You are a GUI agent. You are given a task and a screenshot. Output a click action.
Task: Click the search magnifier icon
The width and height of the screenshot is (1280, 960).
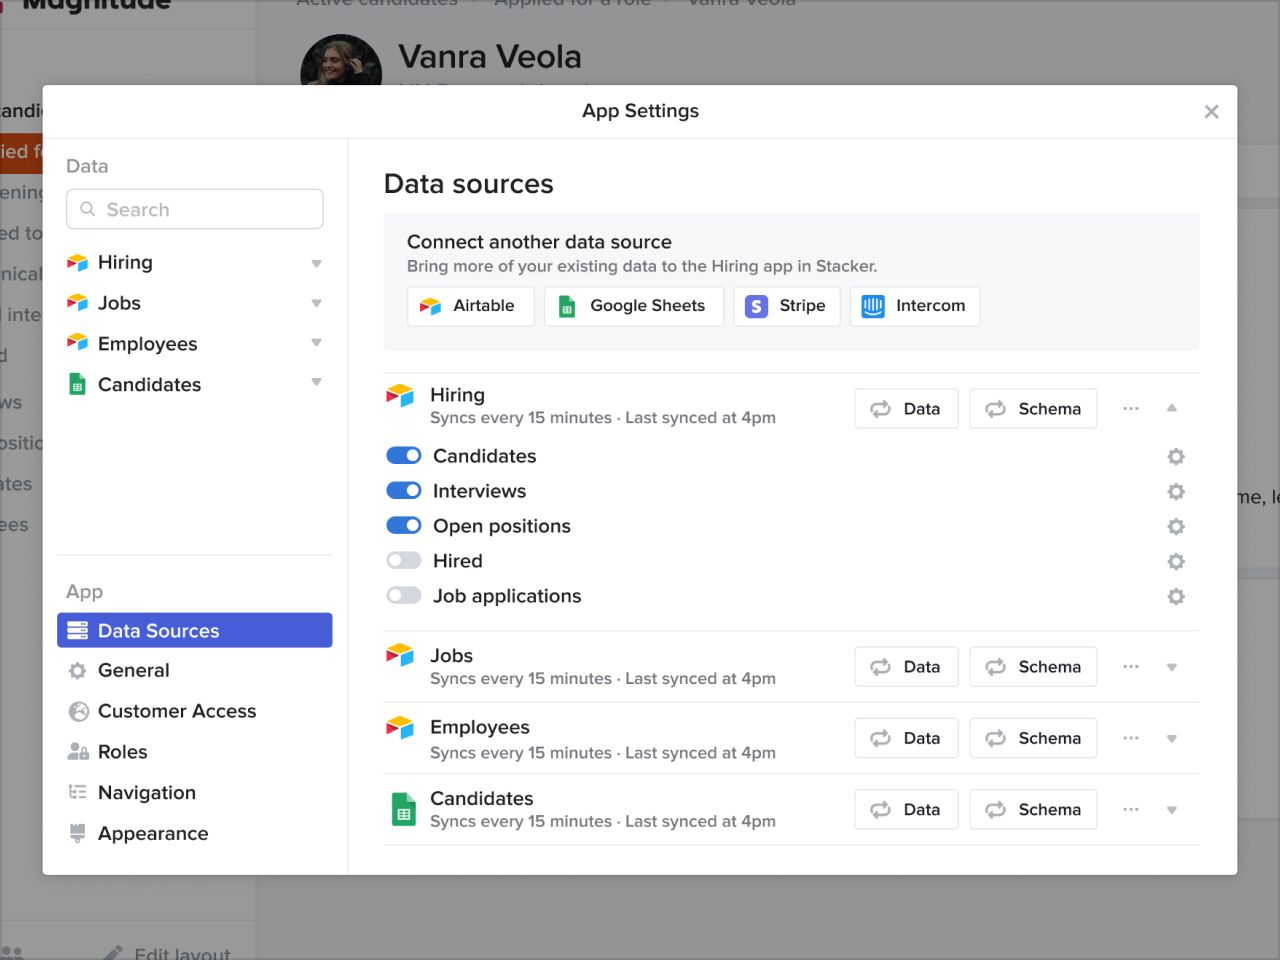88,209
